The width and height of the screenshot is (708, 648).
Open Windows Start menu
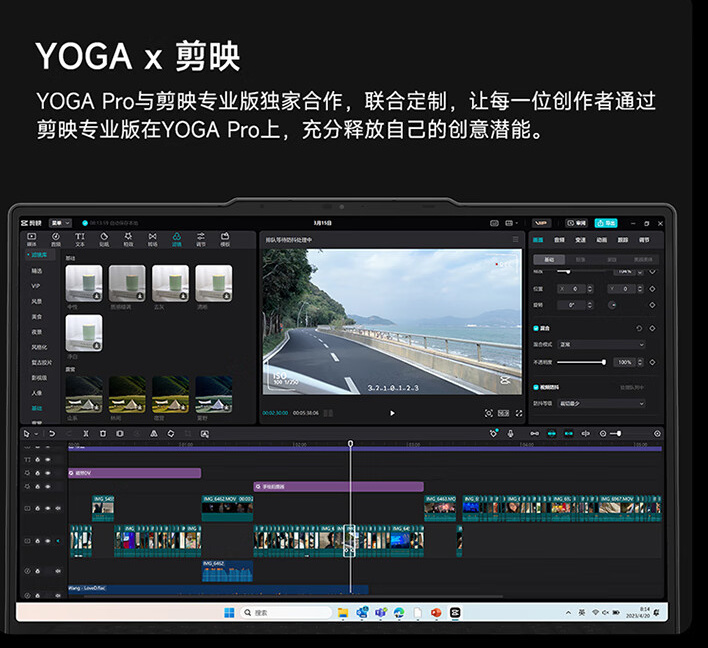coord(229,613)
